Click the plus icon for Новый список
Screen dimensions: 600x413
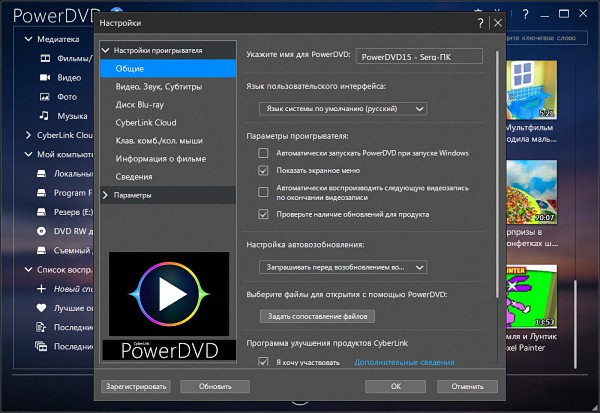coord(41,289)
